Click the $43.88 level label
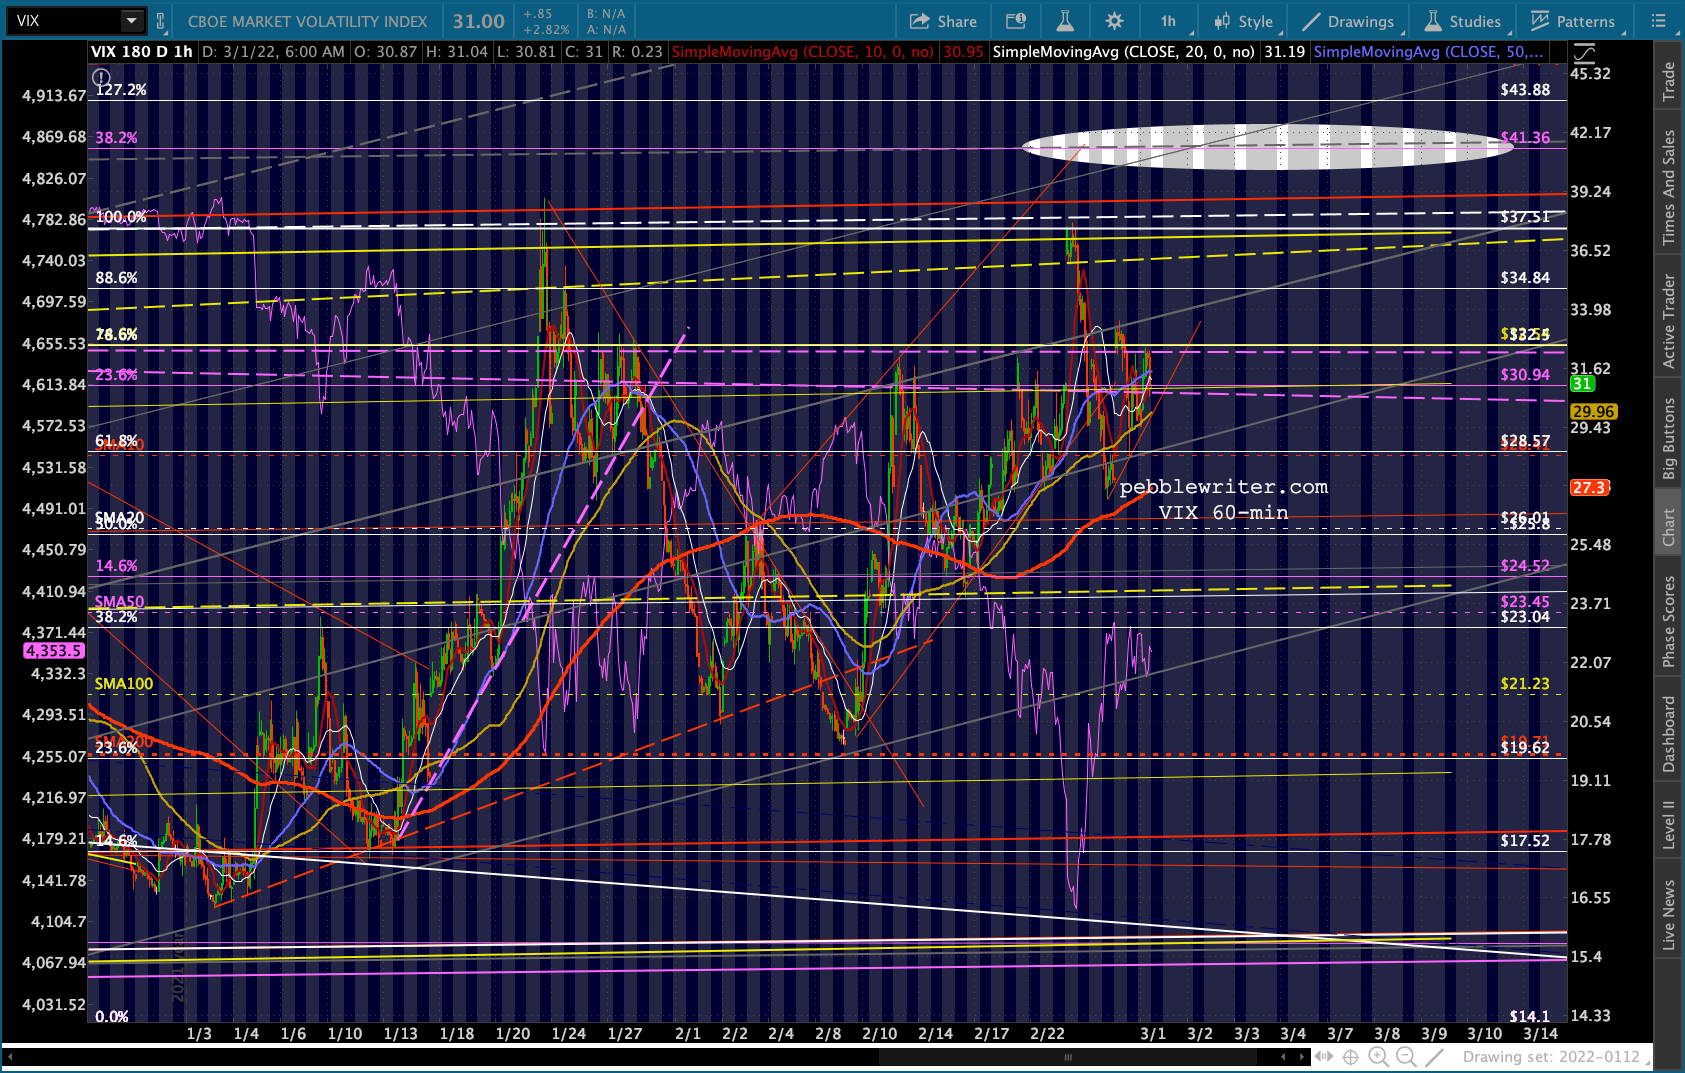 pos(1525,90)
